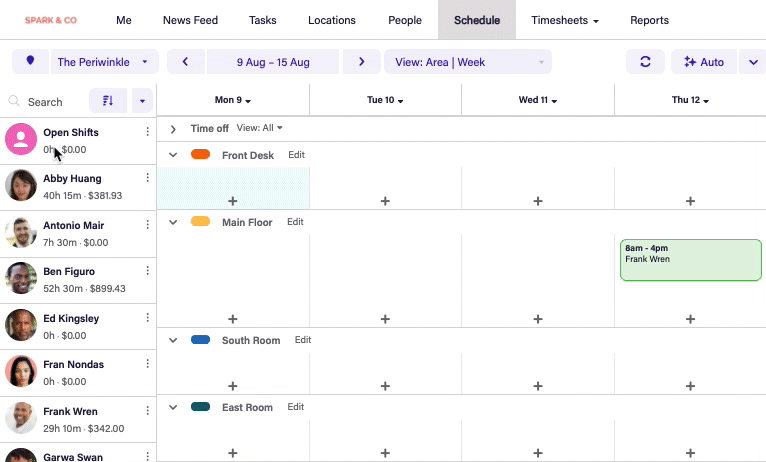The image size is (766, 462).
Task: Open the Wed 11 day dropdown
Action: coord(538,100)
